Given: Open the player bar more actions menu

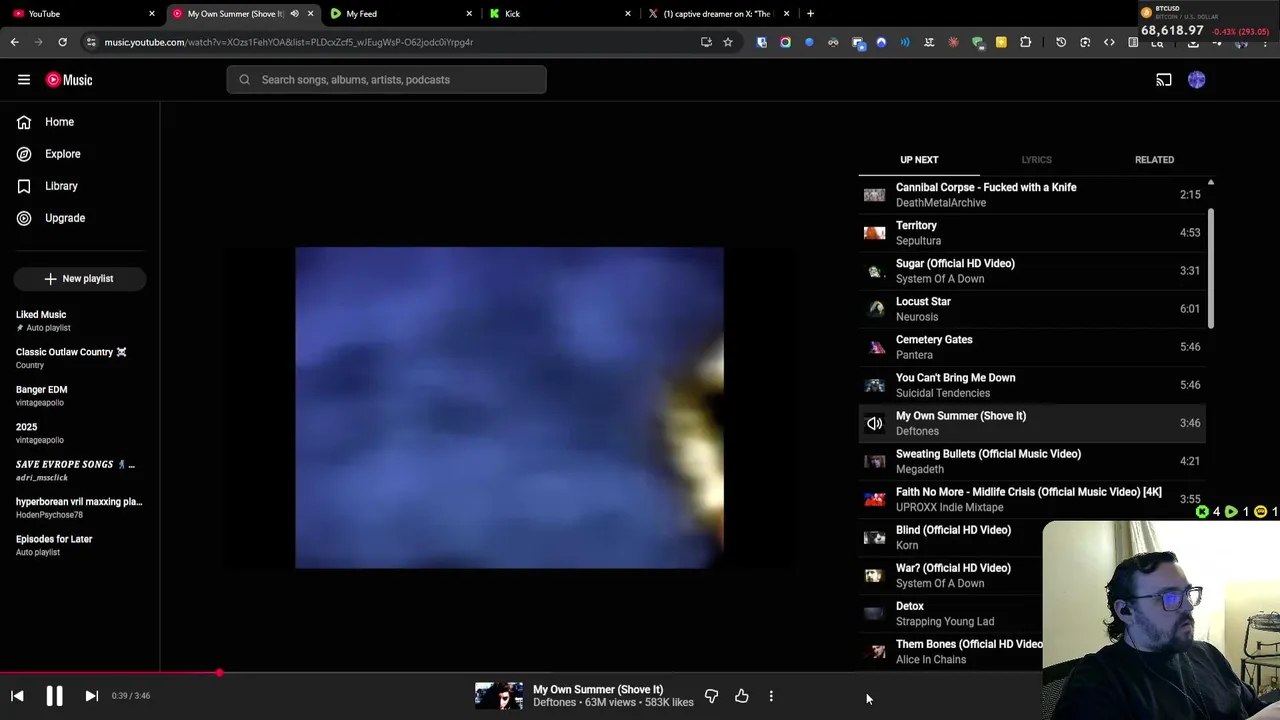Looking at the screenshot, I should click(x=771, y=696).
